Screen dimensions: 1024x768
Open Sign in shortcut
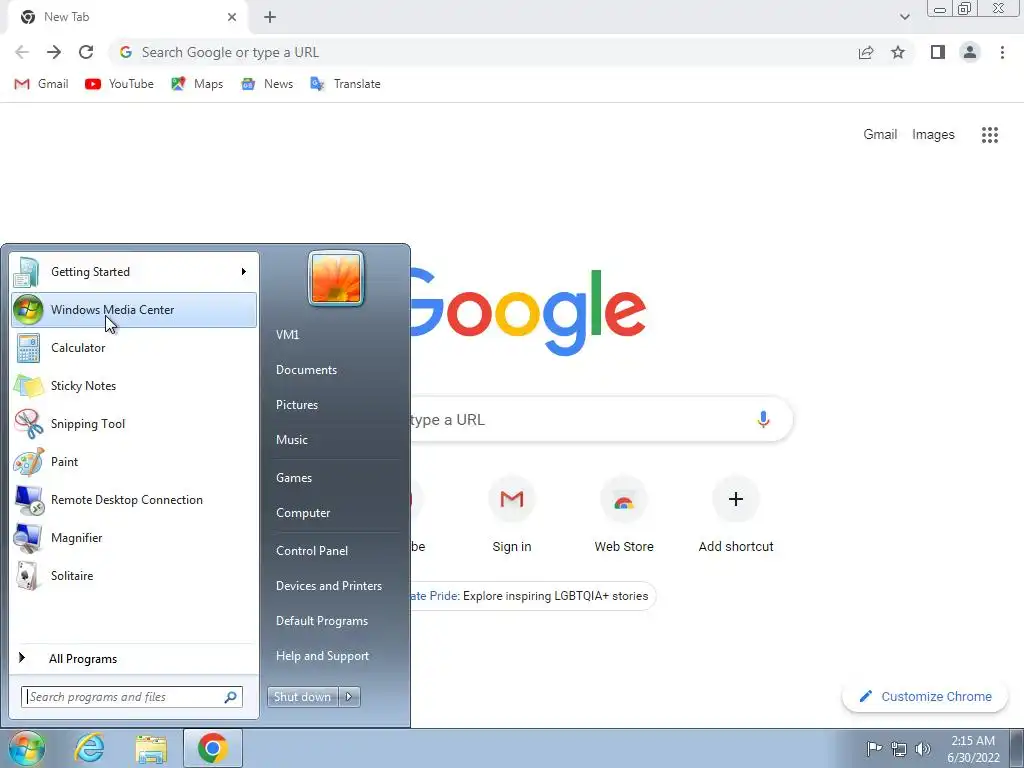coord(512,516)
